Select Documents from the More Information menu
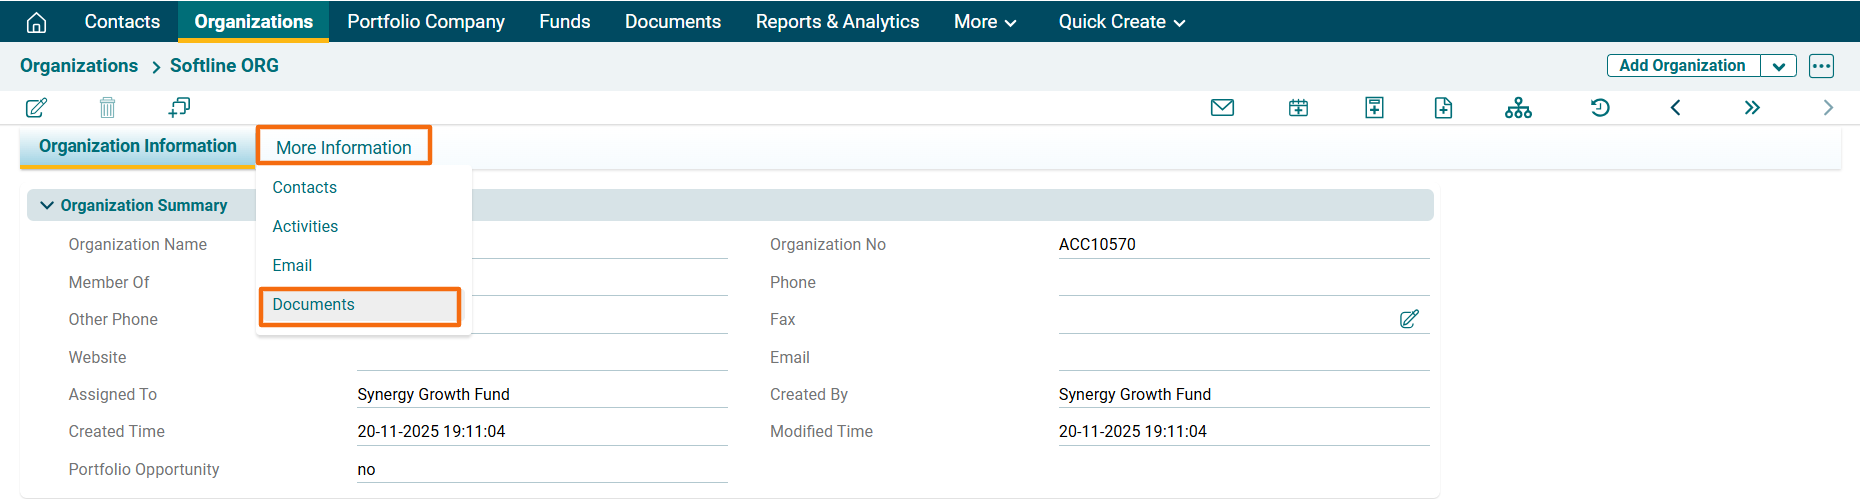1860x499 pixels. click(x=314, y=305)
